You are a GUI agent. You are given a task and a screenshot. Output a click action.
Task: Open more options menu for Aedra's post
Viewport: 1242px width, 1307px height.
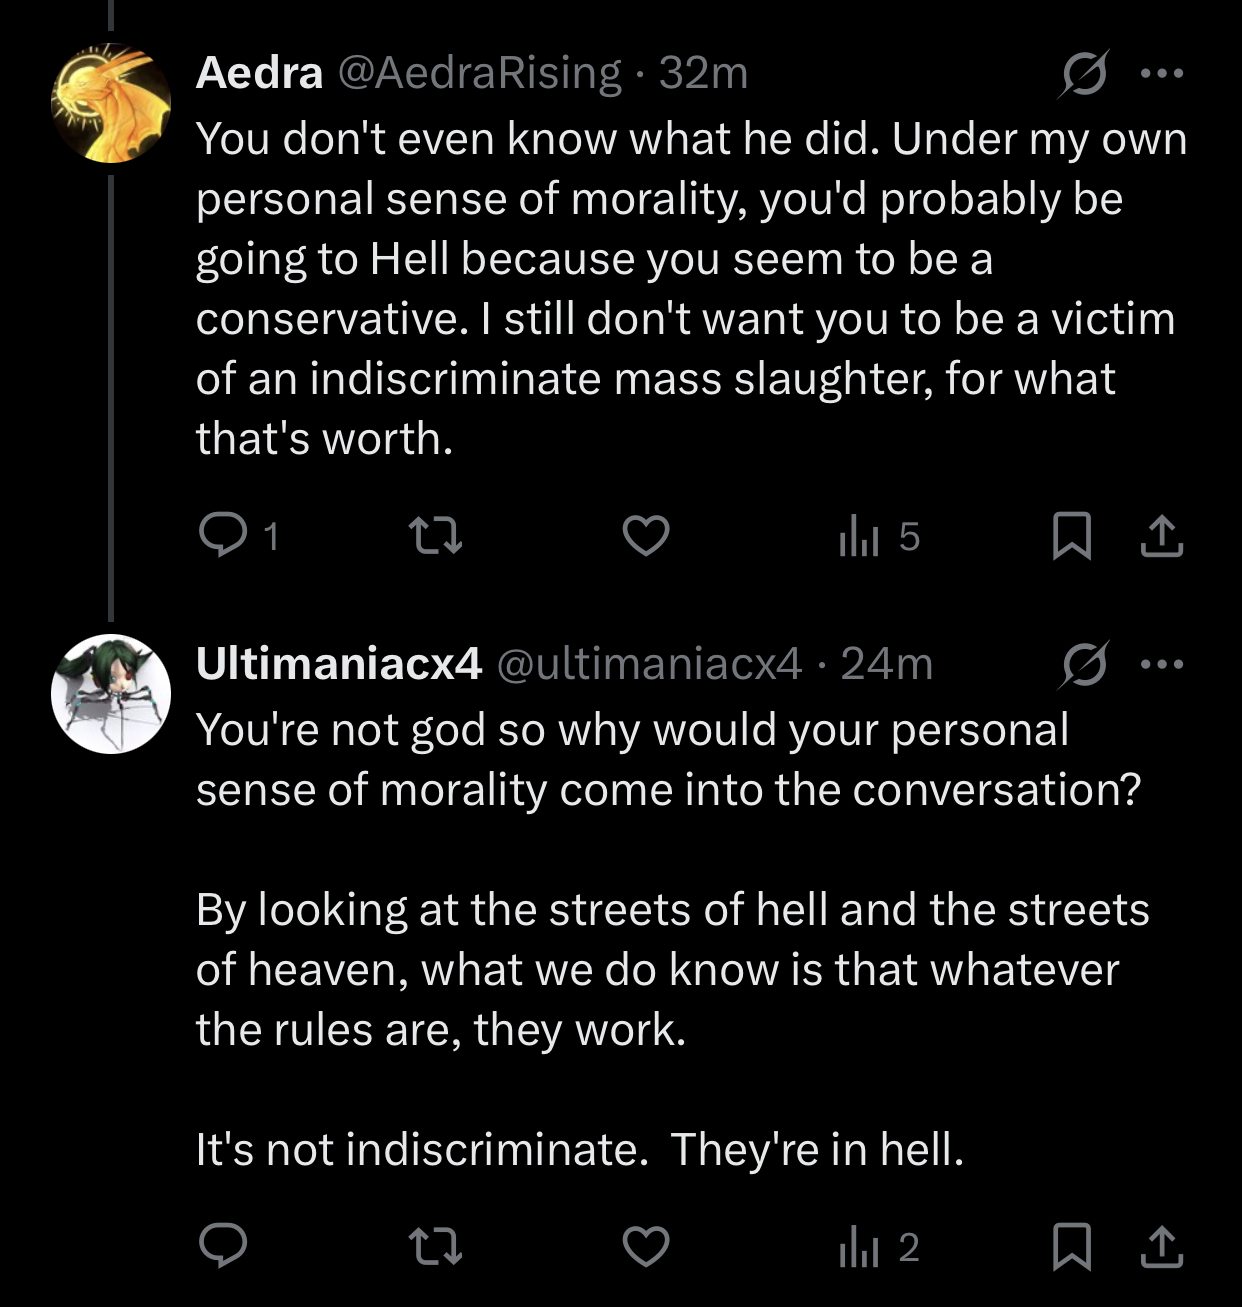pos(1162,73)
